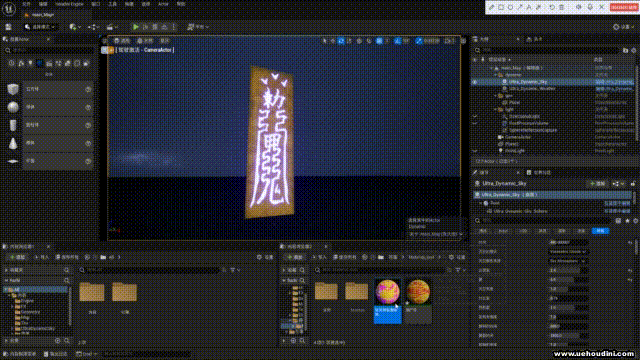Pick the Cone shape in Place Actors
The image size is (640, 360).
50,143
